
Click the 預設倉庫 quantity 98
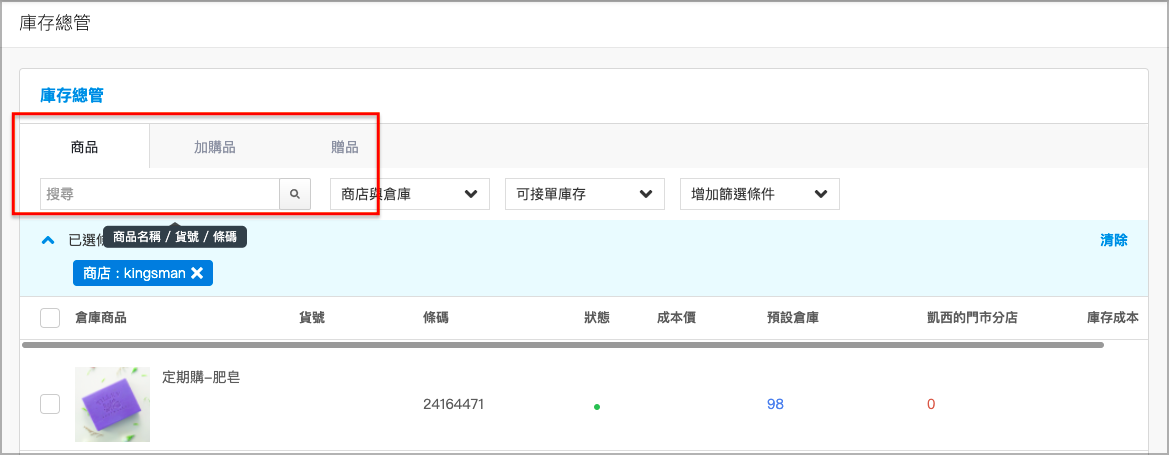click(x=775, y=404)
